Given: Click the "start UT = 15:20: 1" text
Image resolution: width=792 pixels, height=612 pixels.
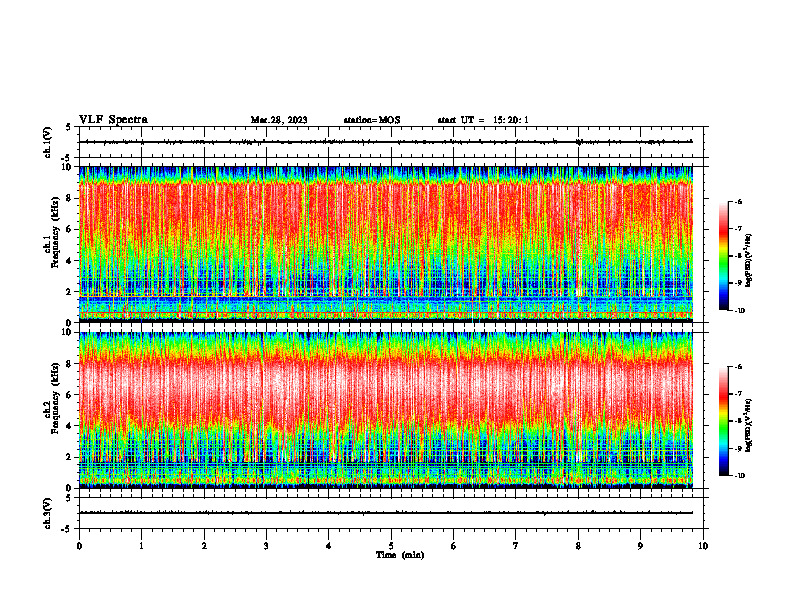Looking at the screenshot, I should pos(483,120).
